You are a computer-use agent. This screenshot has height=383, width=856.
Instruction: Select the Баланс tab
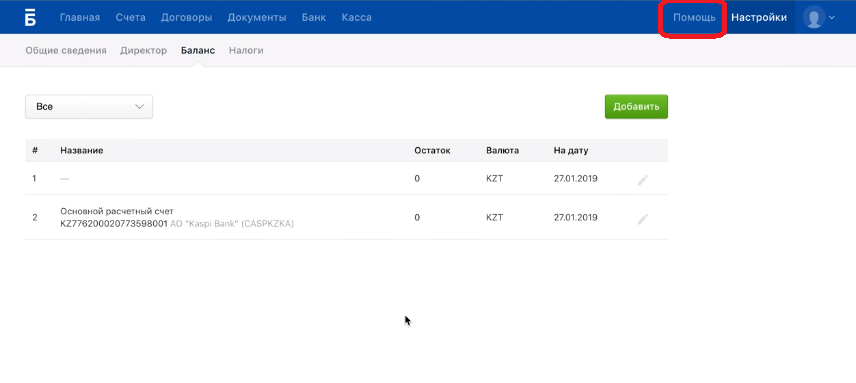[x=198, y=51]
